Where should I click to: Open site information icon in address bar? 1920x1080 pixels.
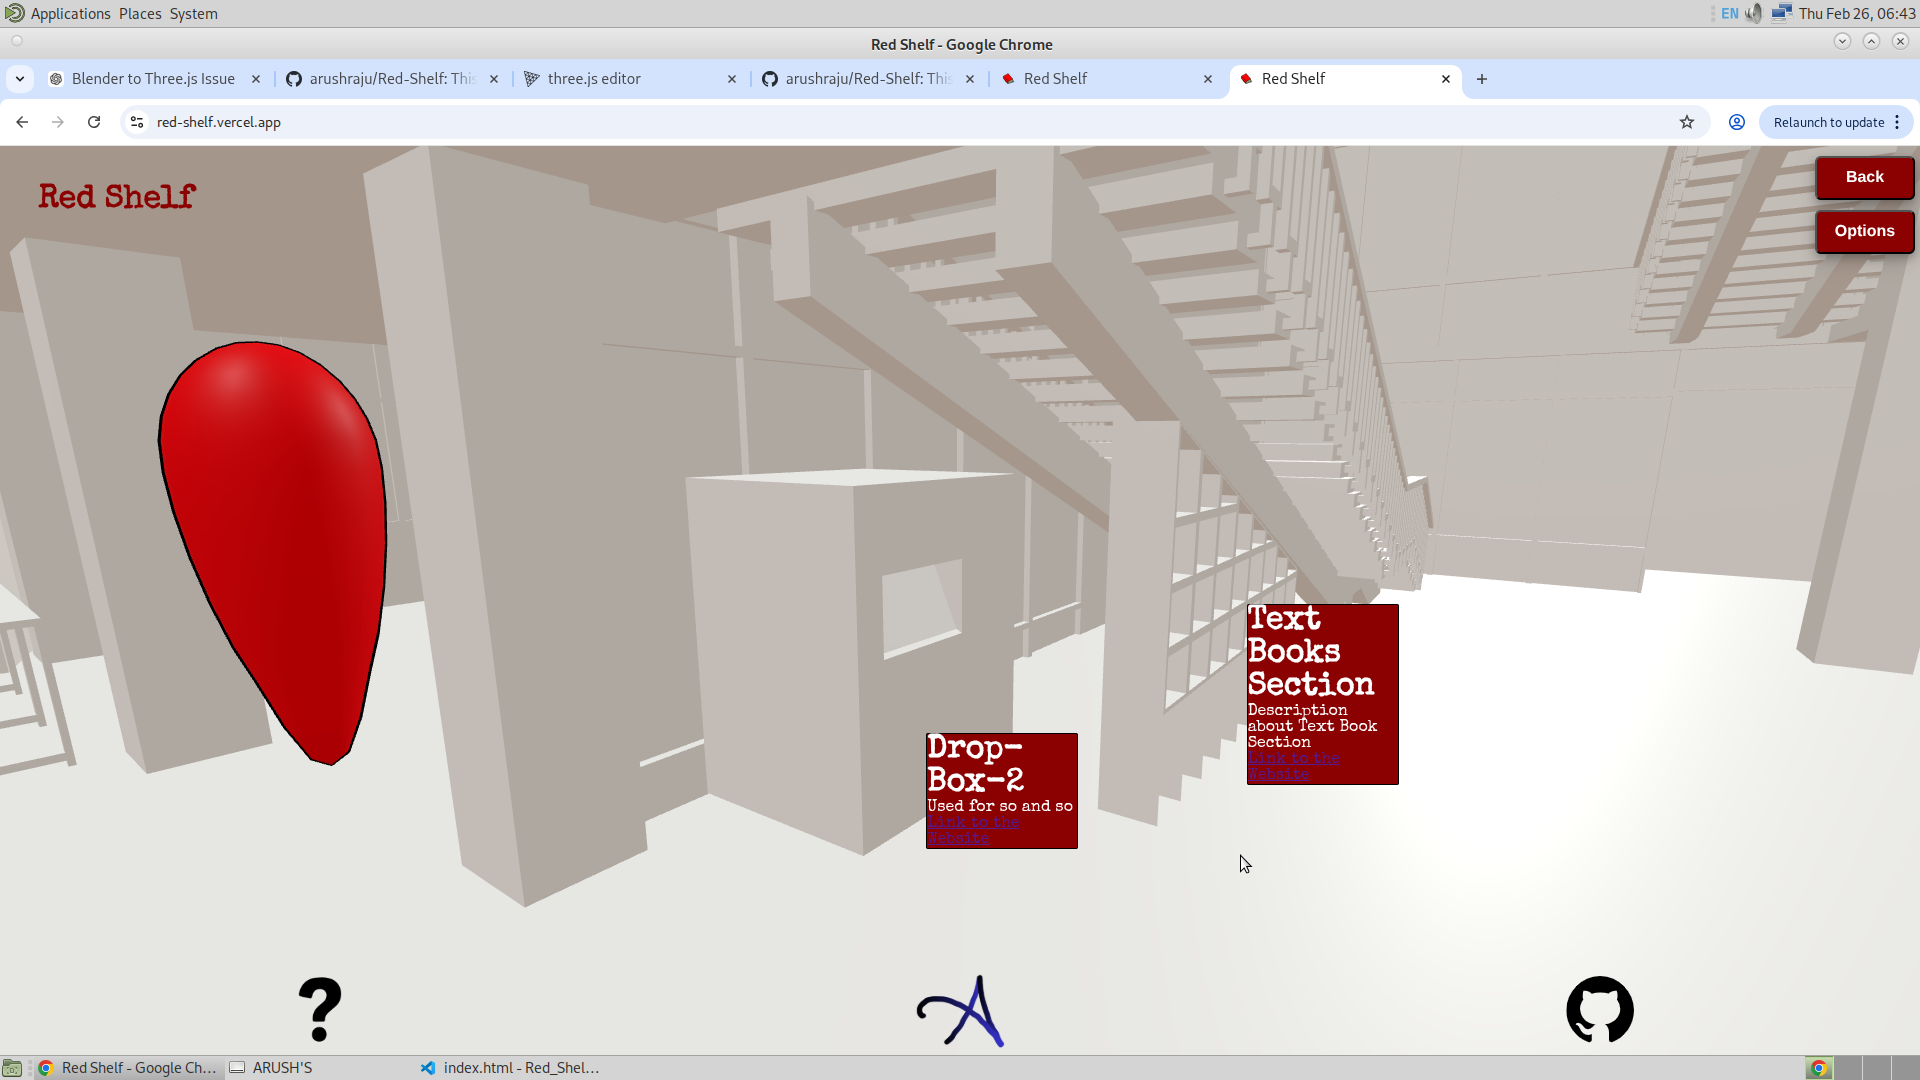(136, 122)
